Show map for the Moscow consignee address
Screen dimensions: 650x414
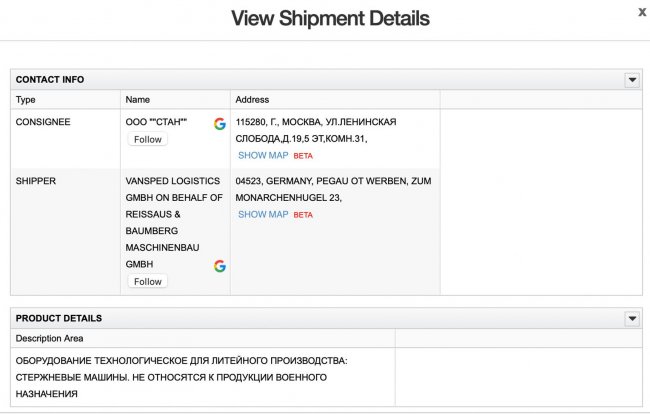click(x=263, y=156)
